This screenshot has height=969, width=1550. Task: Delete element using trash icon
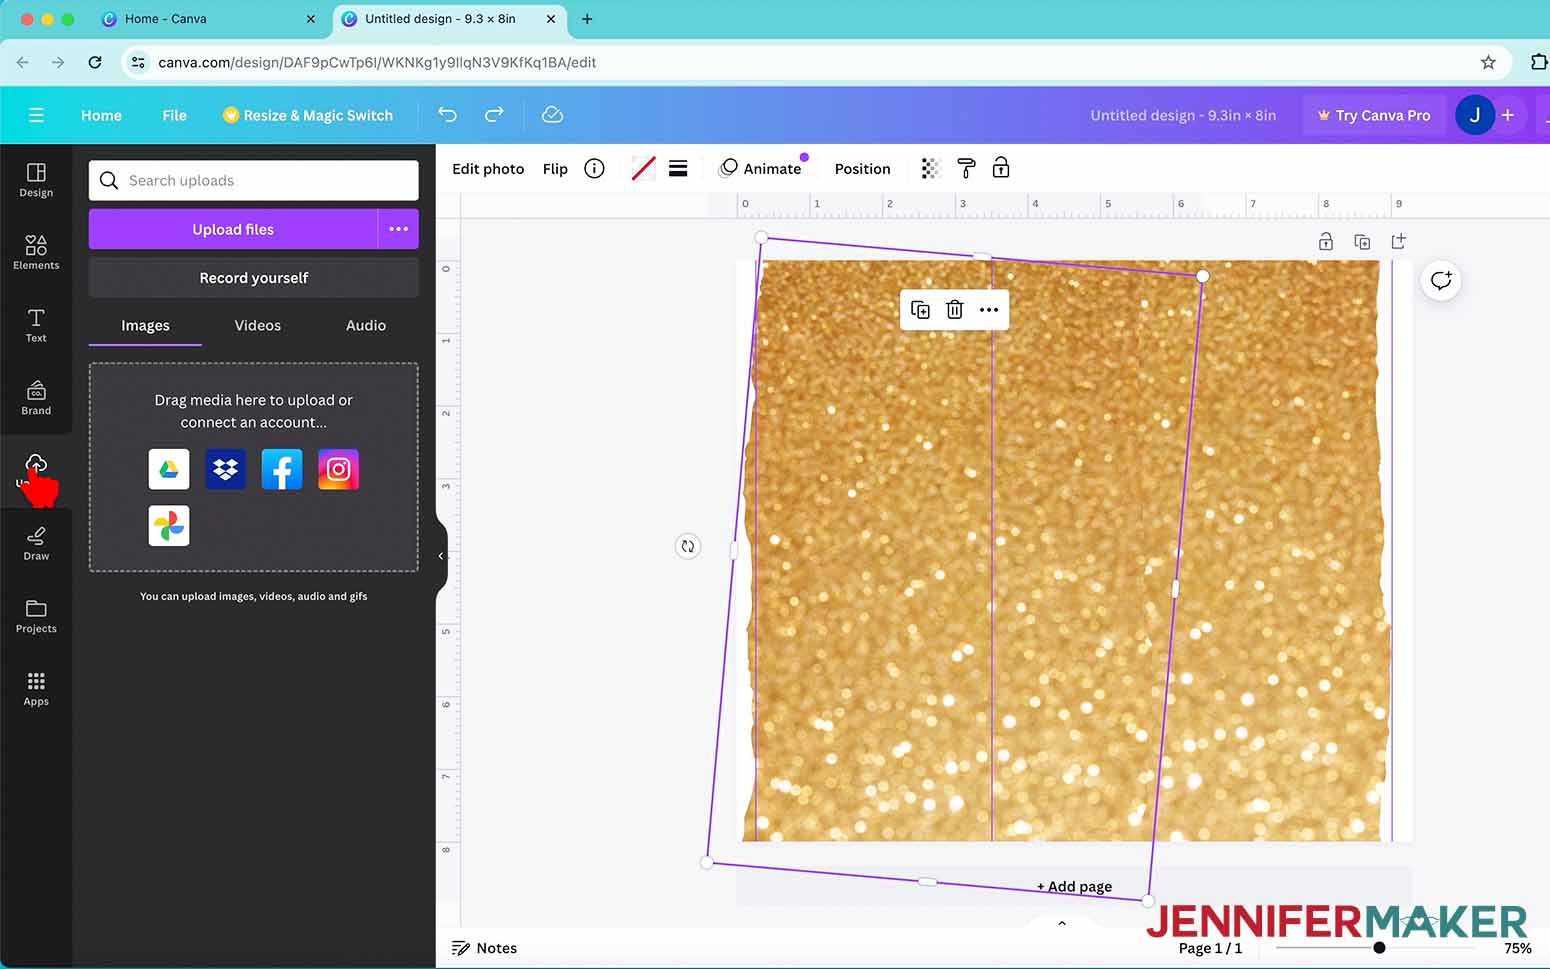tap(955, 310)
